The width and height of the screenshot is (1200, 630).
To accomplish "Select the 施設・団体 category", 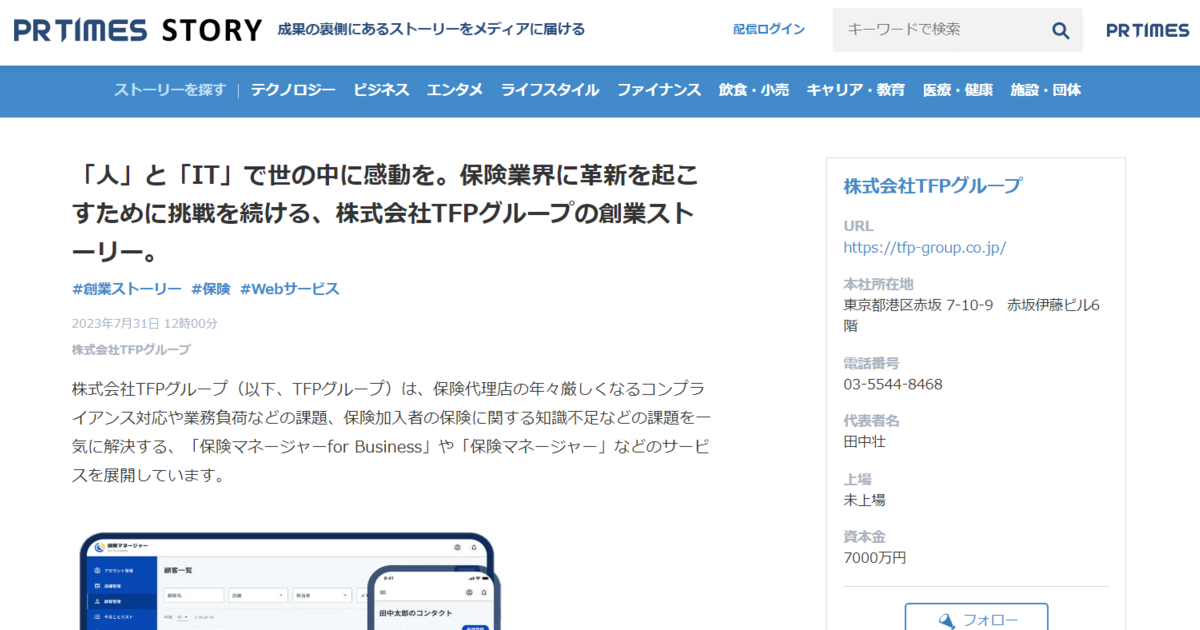I will [x=1046, y=90].
